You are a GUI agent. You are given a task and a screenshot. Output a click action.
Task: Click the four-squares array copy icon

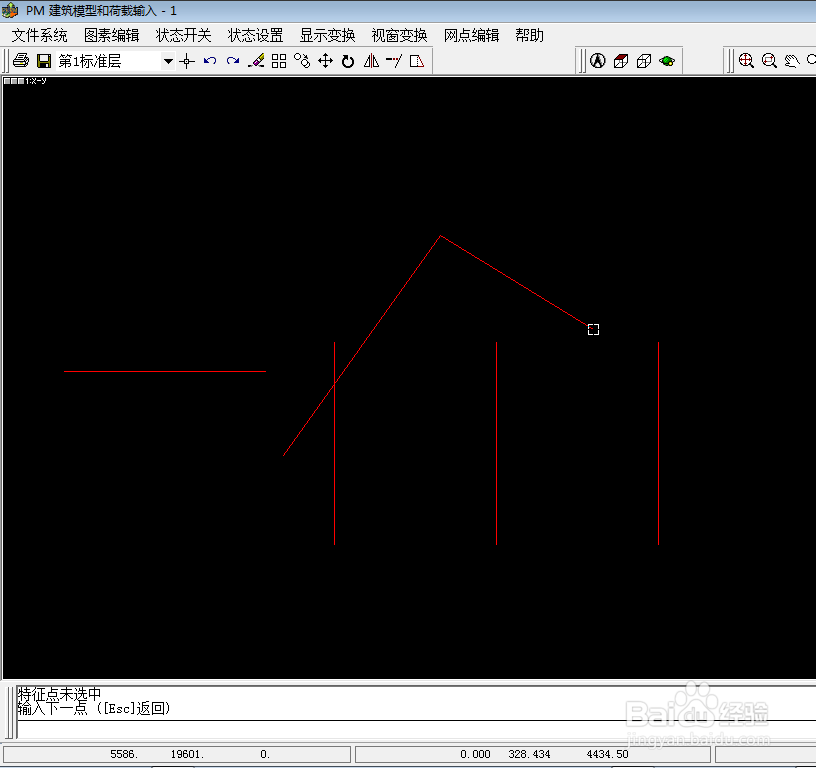pyautogui.click(x=279, y=61)
